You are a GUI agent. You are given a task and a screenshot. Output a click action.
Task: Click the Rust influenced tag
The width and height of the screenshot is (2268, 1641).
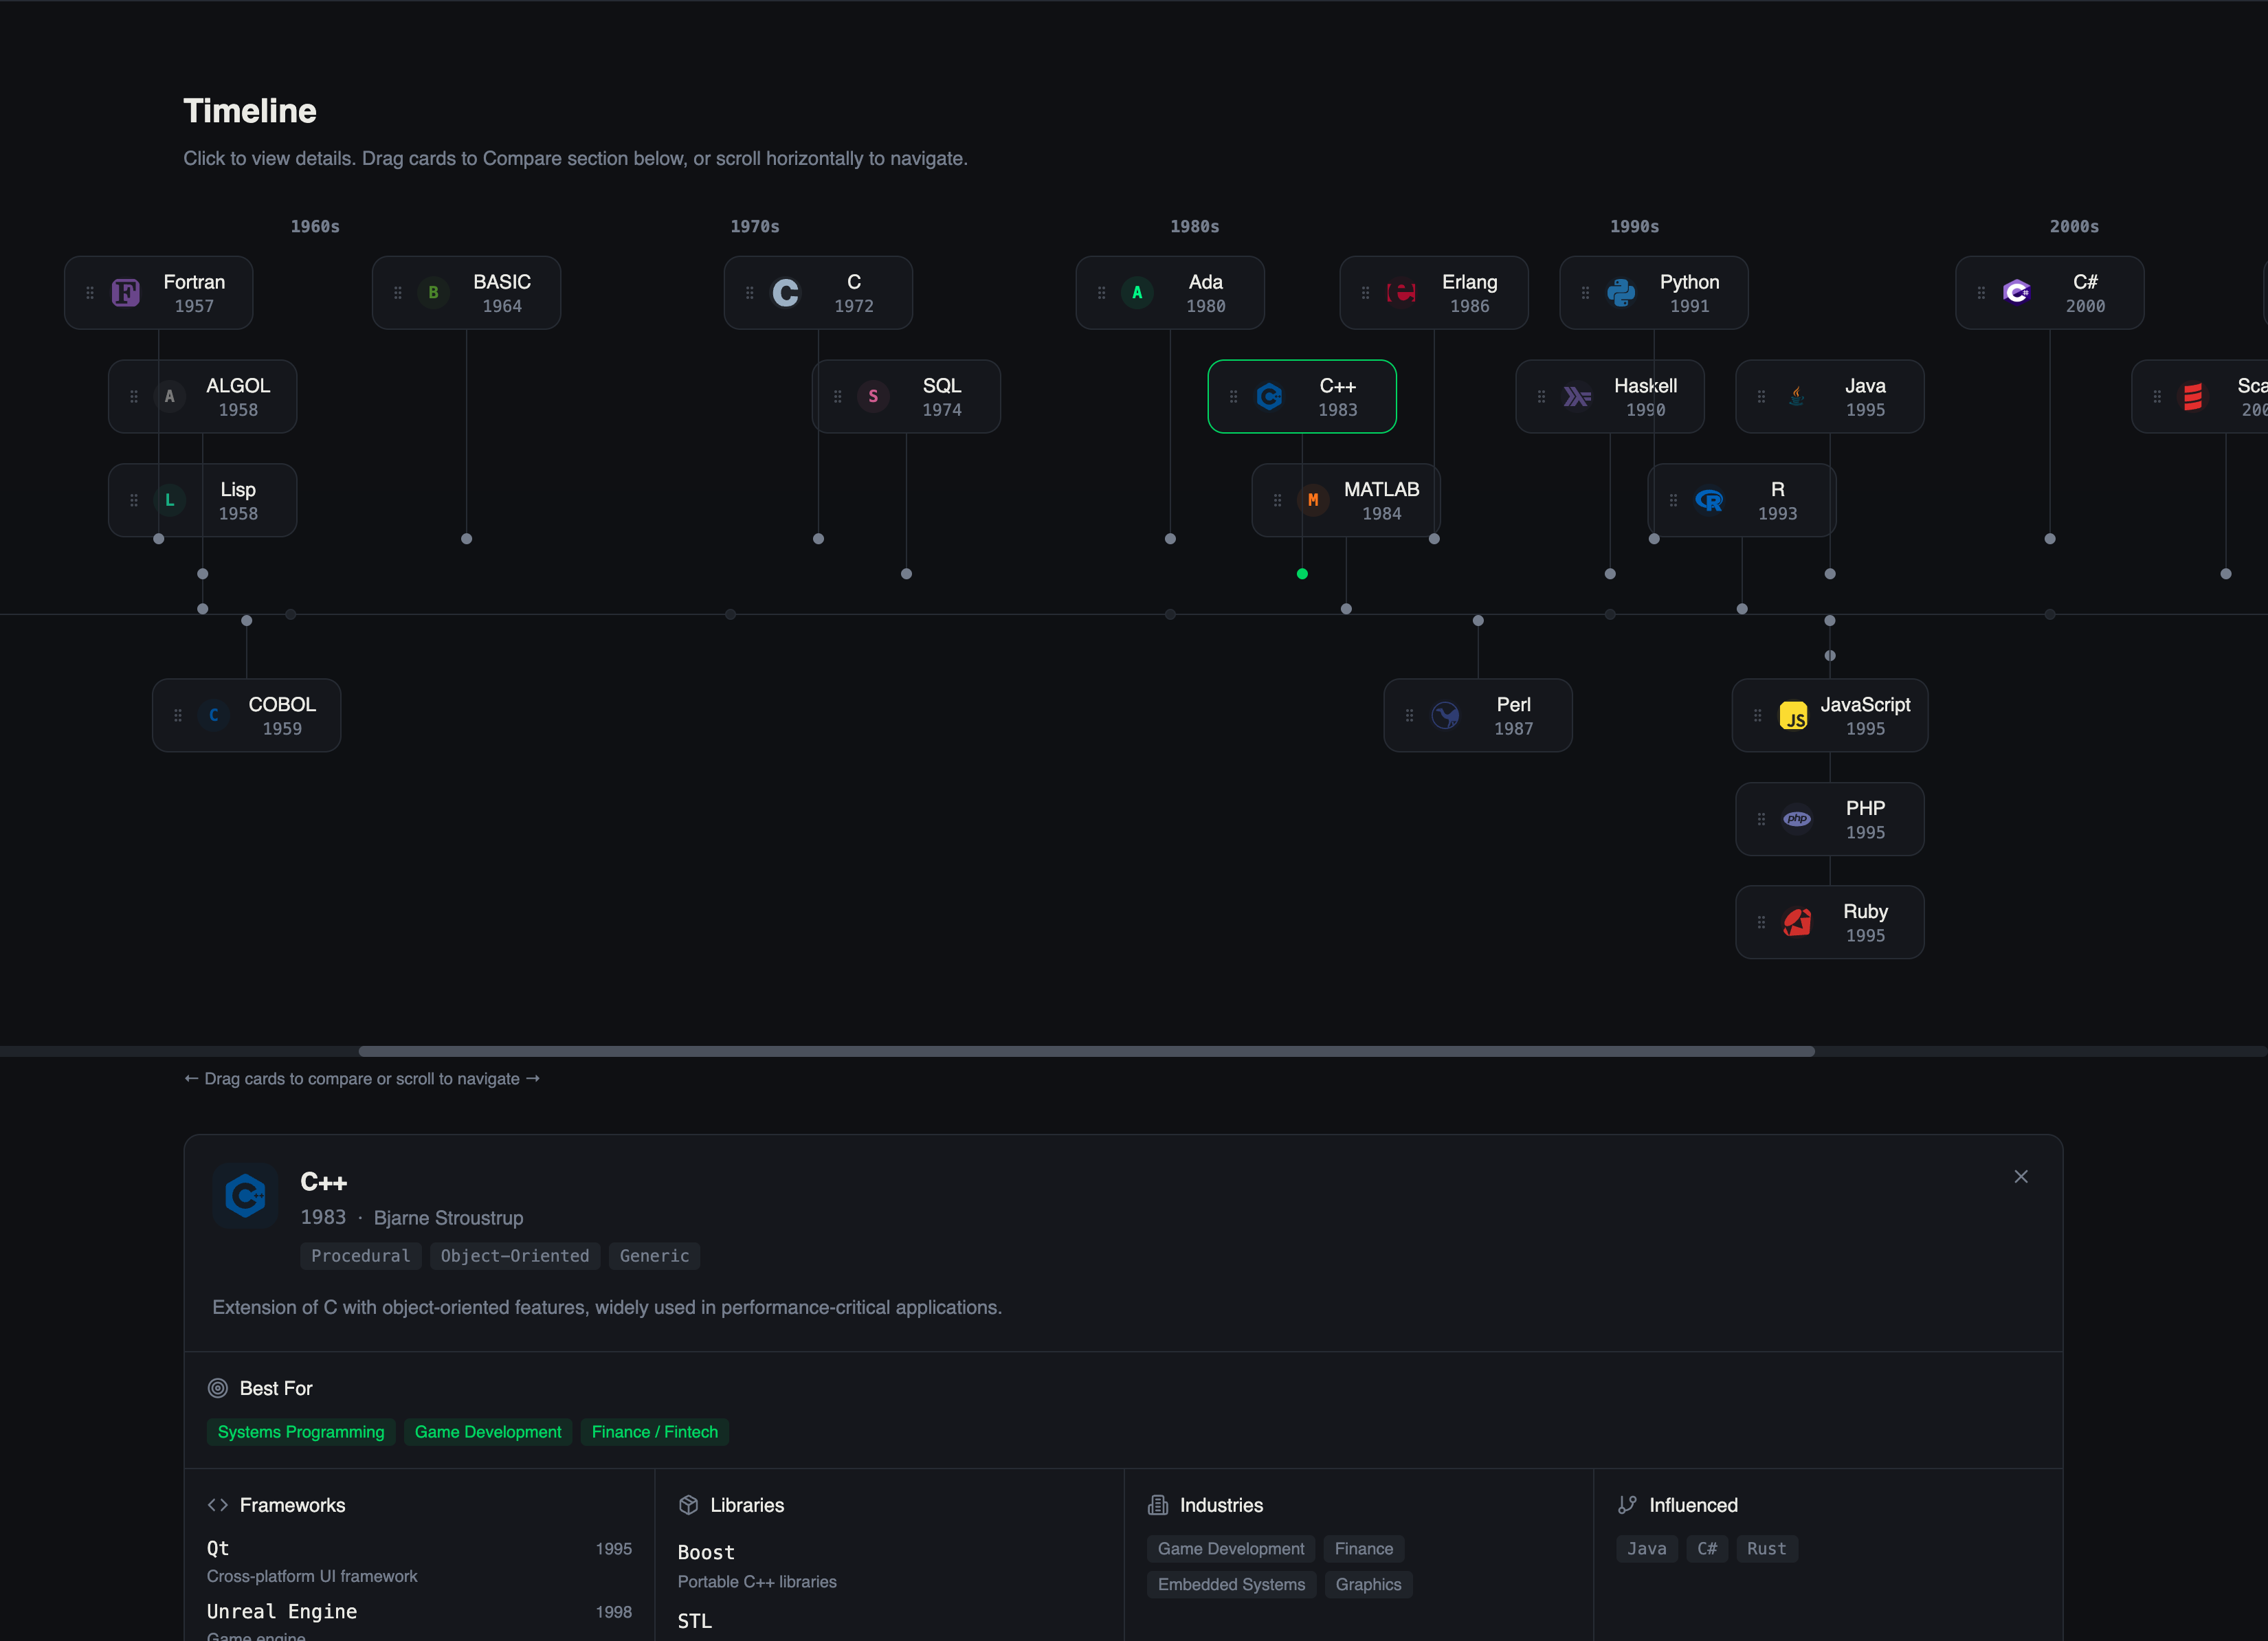click(1766, 1548)
